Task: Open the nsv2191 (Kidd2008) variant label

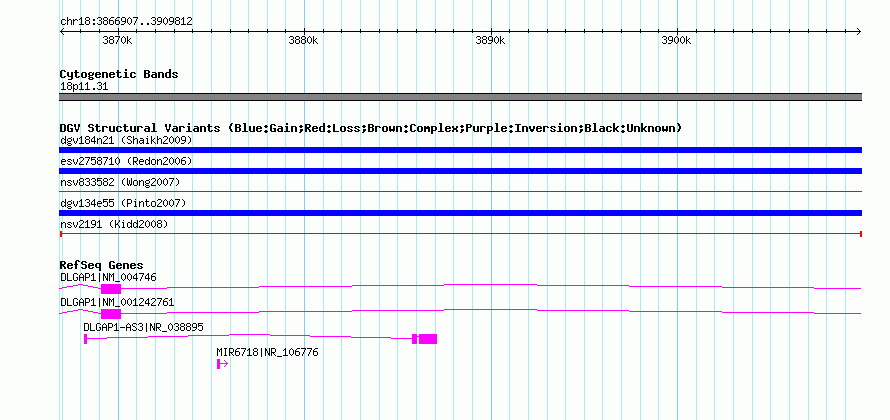Action: point(114,224)
